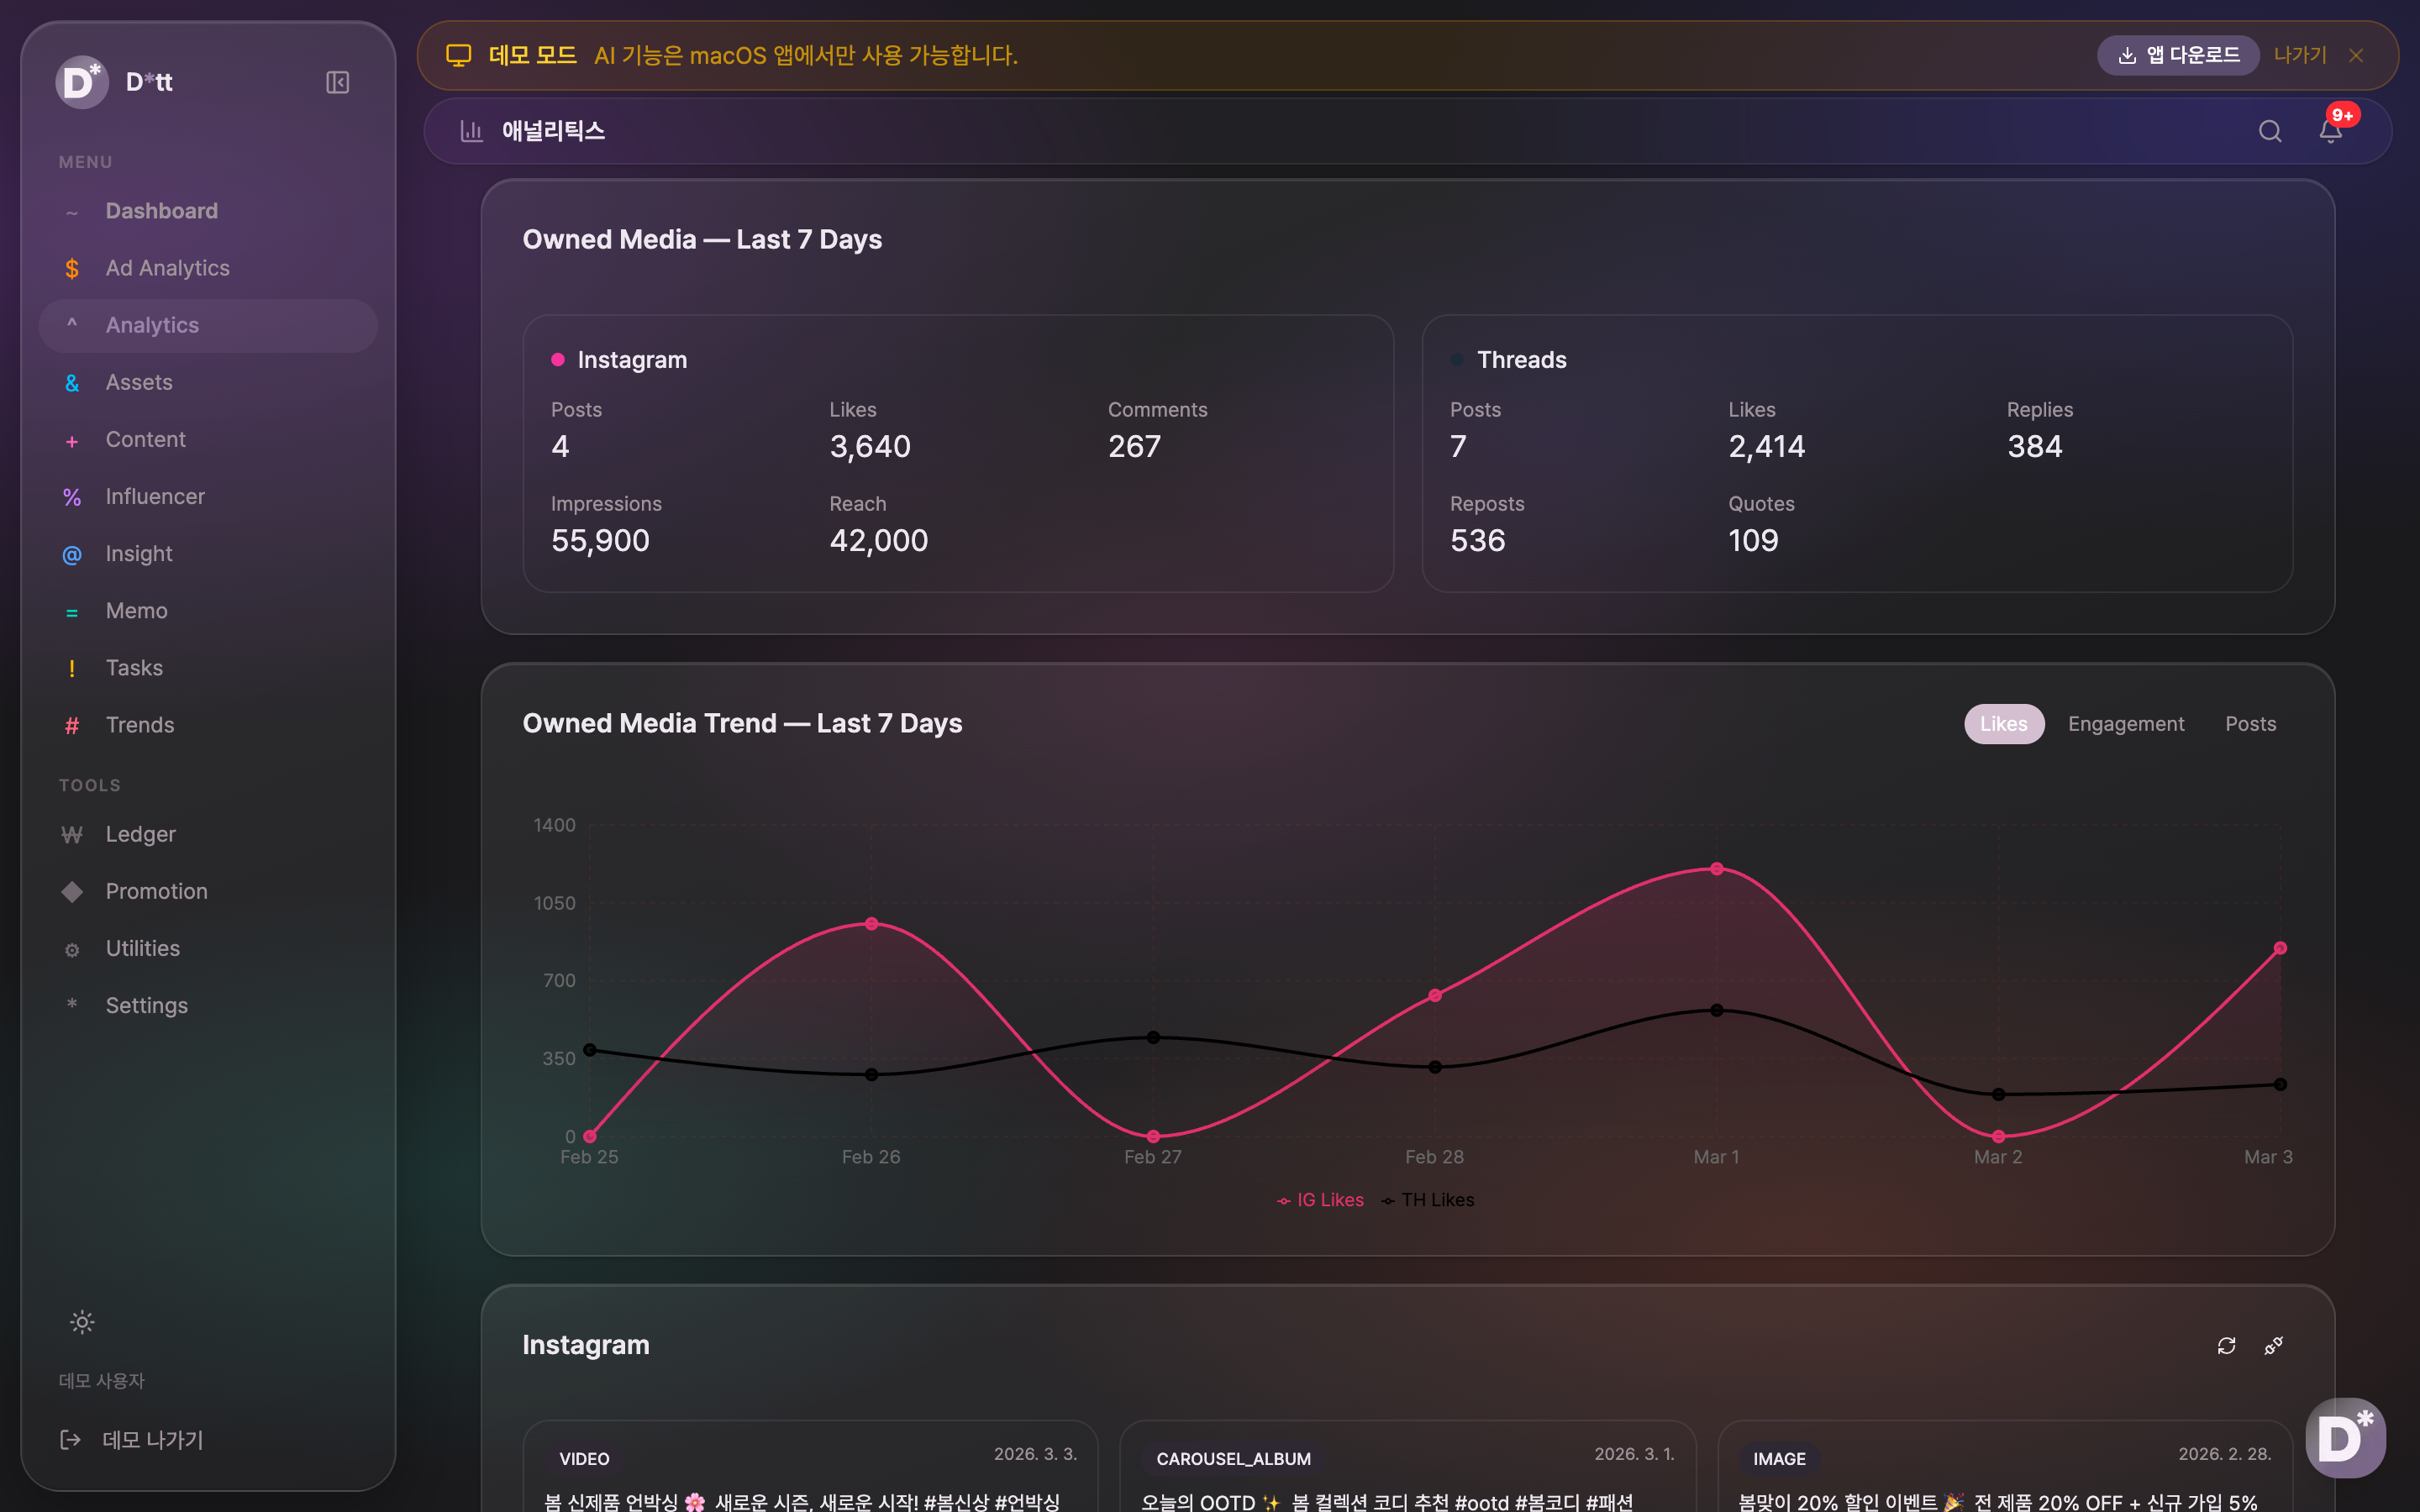
Task: Toggle IG Likes series in chart legend
Action: click(1320, 1200)
